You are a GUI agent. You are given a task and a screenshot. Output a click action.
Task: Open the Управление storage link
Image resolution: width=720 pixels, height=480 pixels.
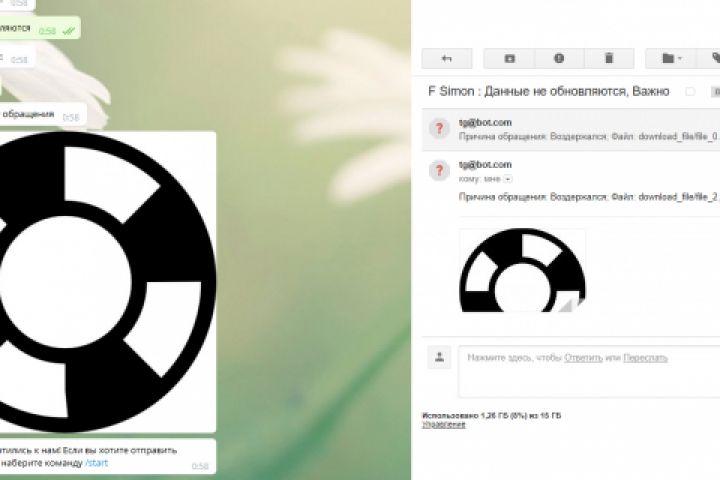444,425
